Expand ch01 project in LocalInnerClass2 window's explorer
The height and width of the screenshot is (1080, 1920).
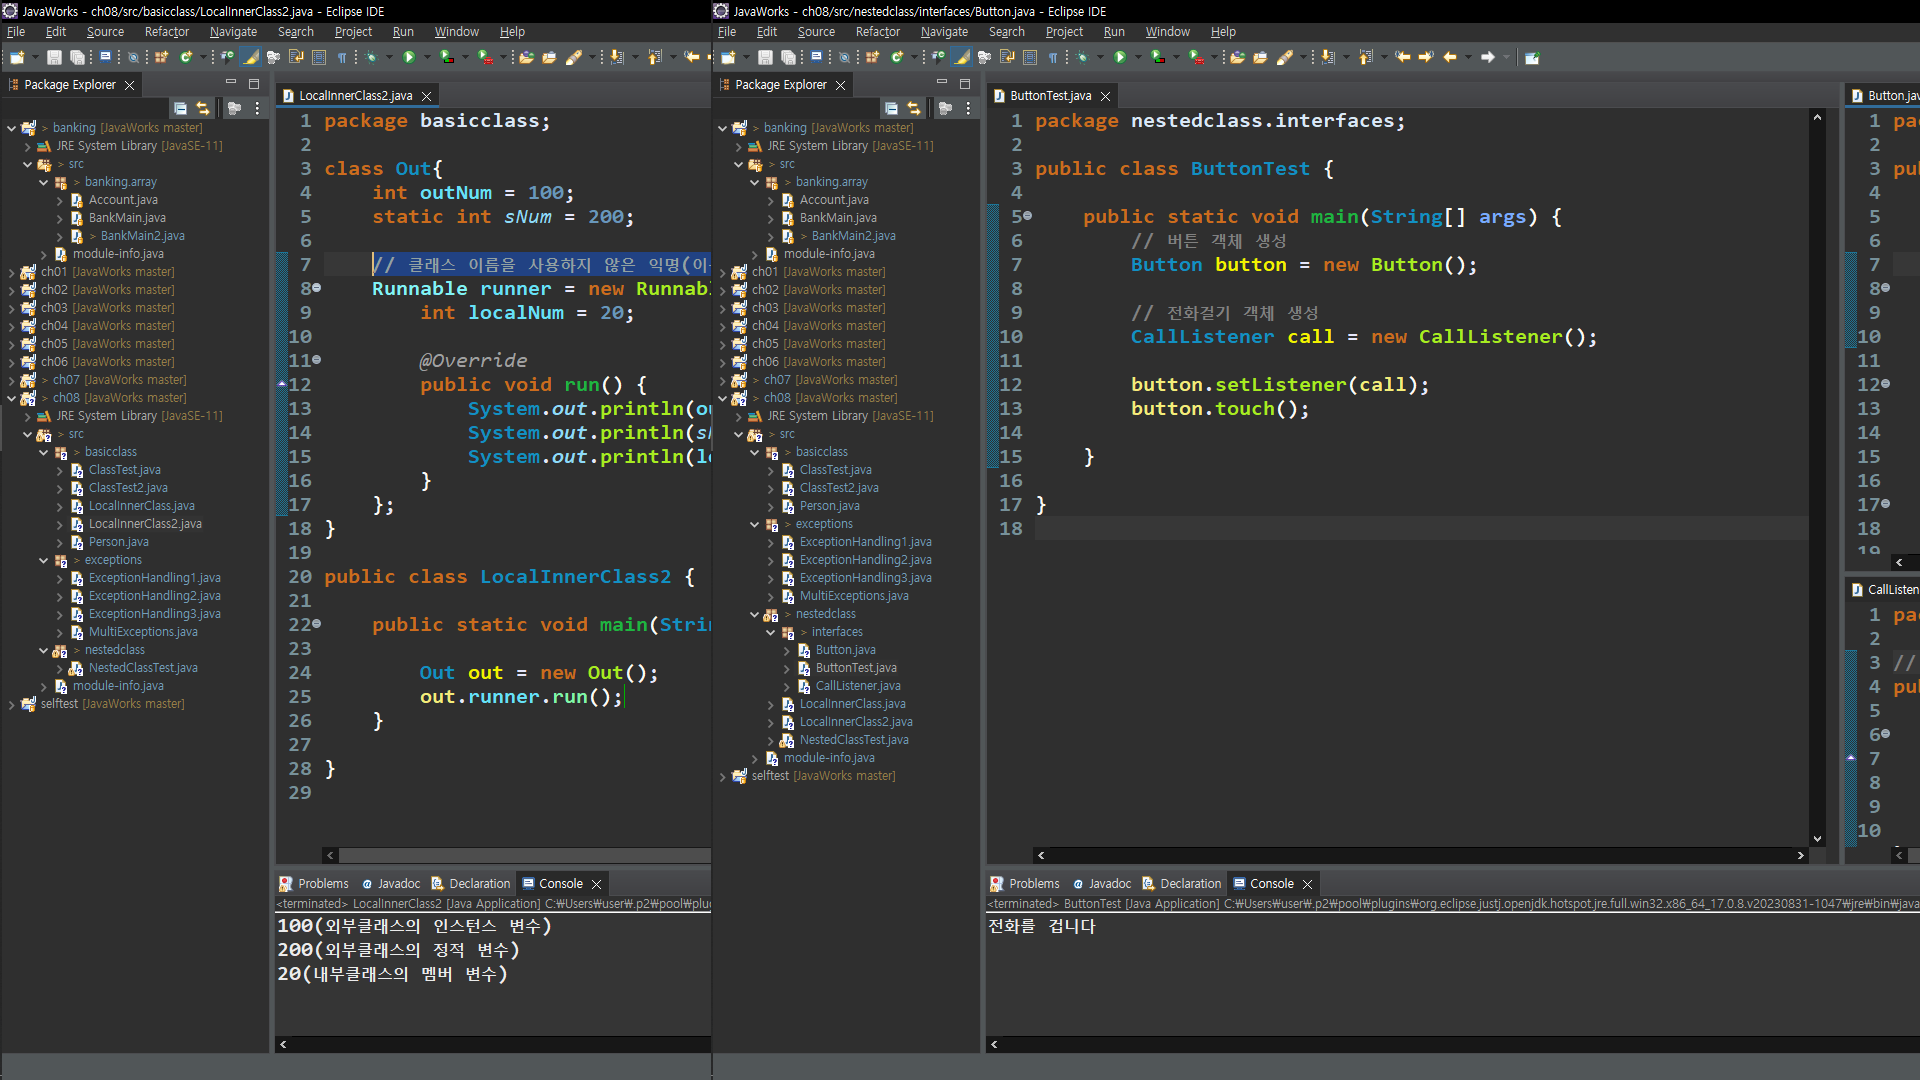(11, 272)
